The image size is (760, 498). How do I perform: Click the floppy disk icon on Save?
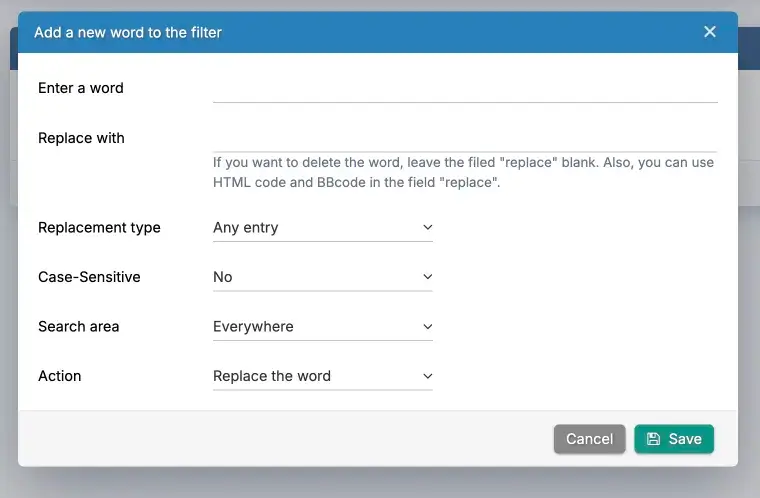pos(653,439)
